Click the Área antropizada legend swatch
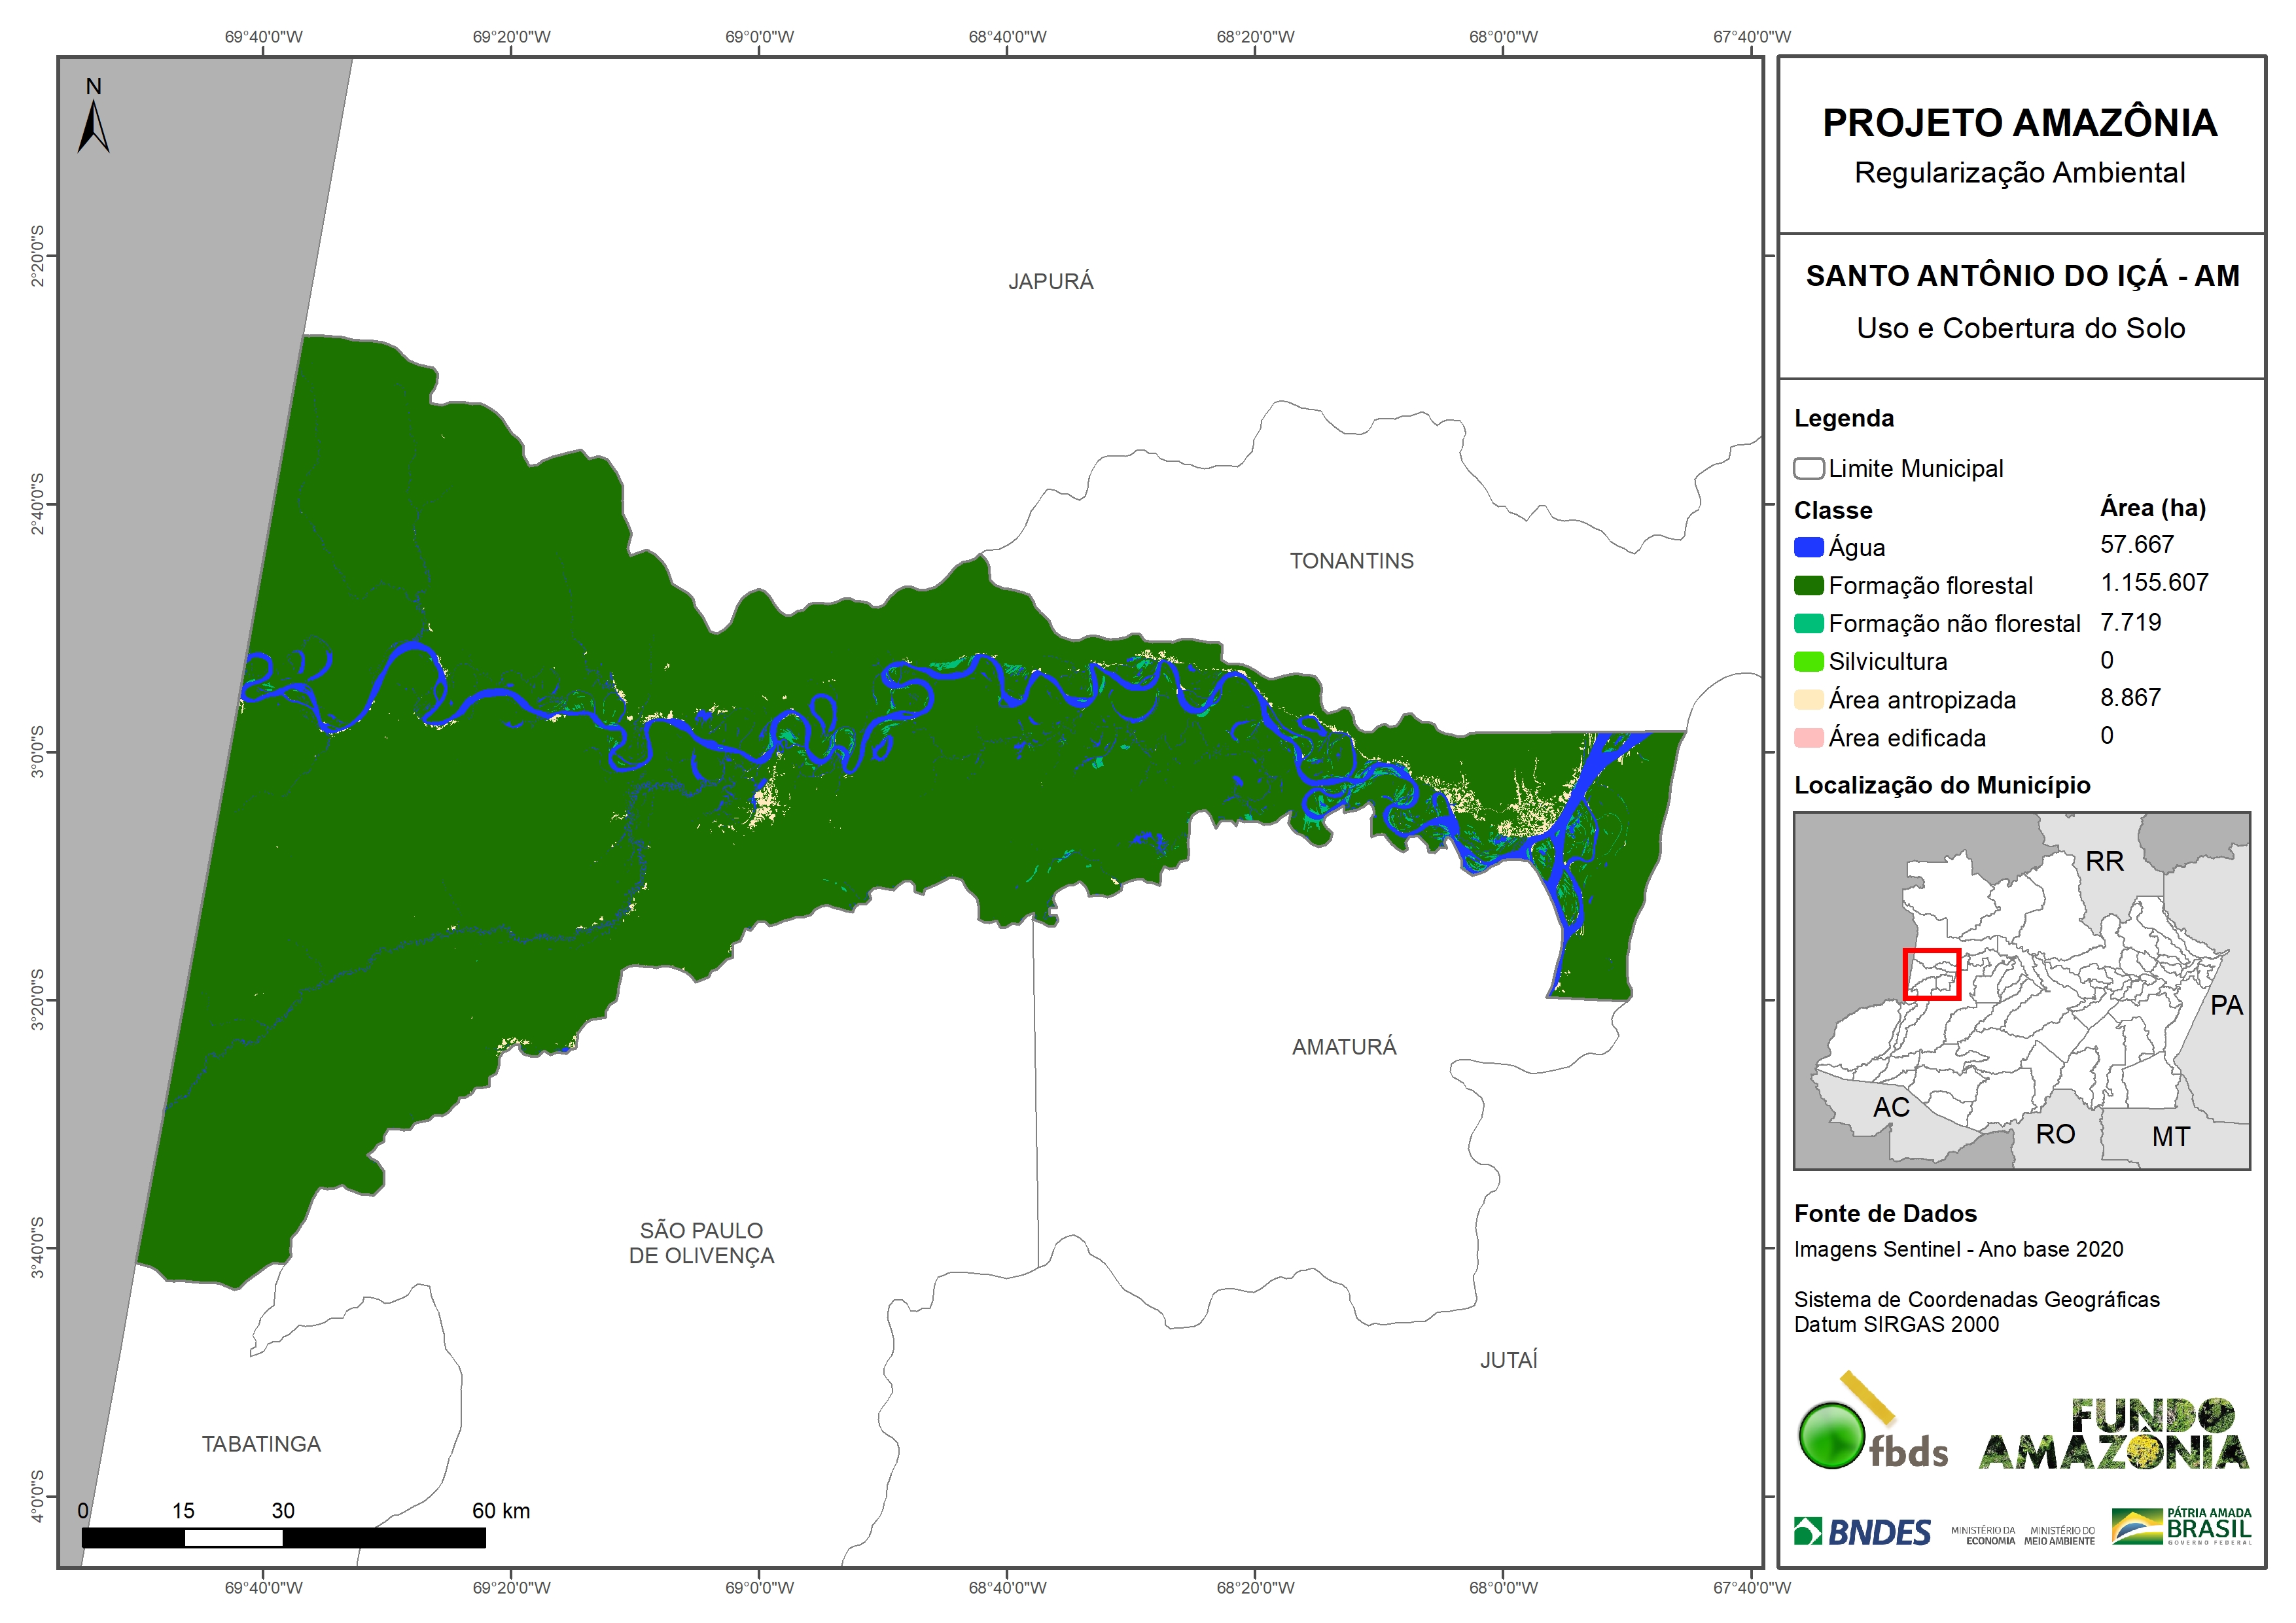 [1808, 699]
